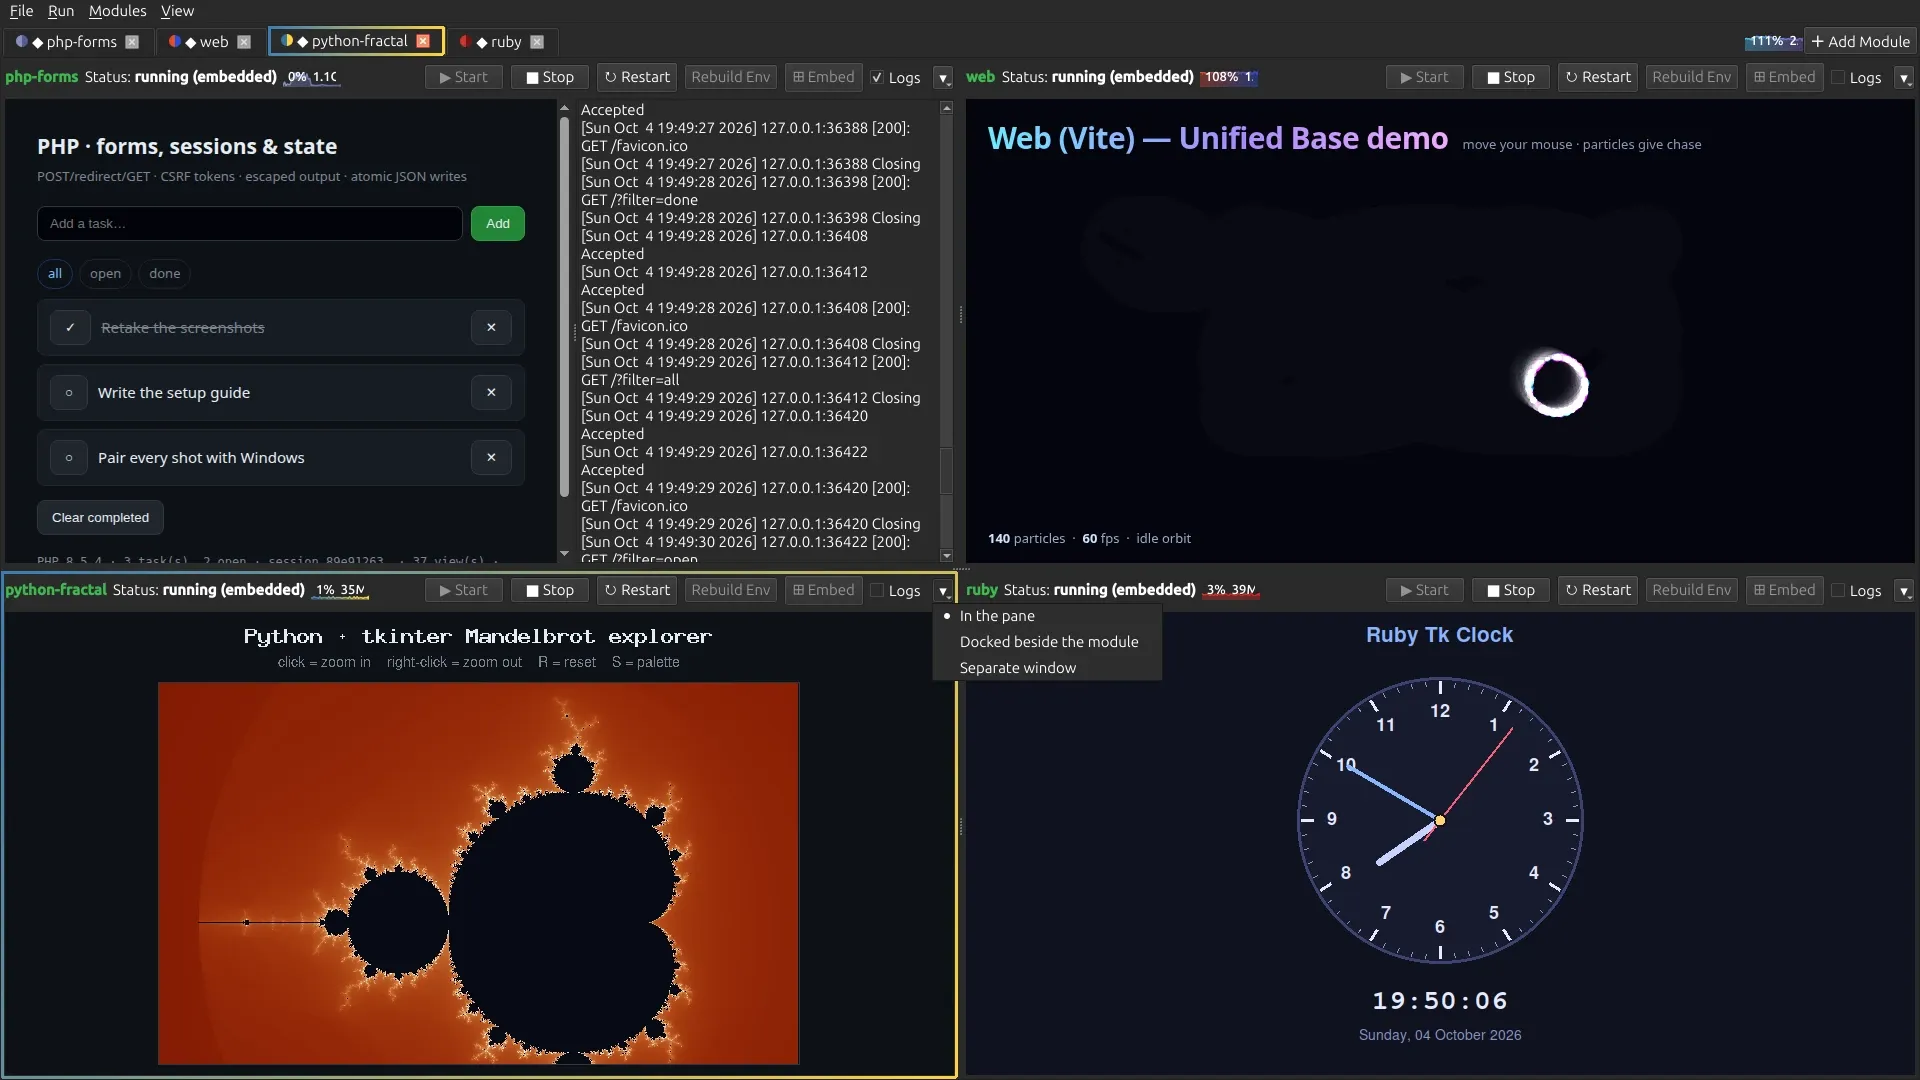This screenshot has height=1080, width=1920.
Task: Choose 'Separate window' log placement
Action: 1047,668
